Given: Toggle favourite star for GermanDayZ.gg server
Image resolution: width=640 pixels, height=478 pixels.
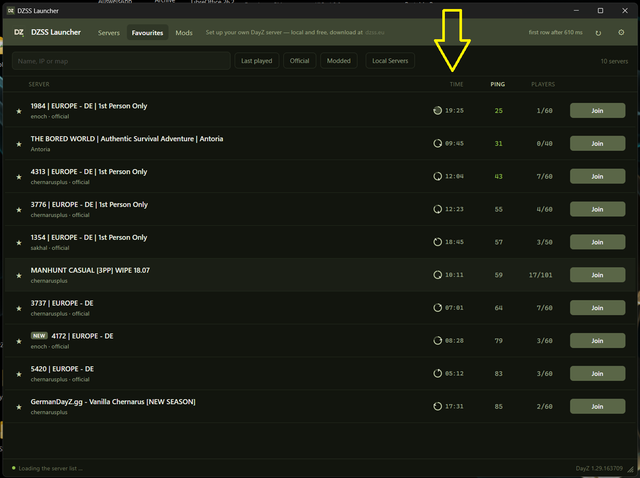Looking at the screenshot, I should pyautogui.click(x=19, y=407).
